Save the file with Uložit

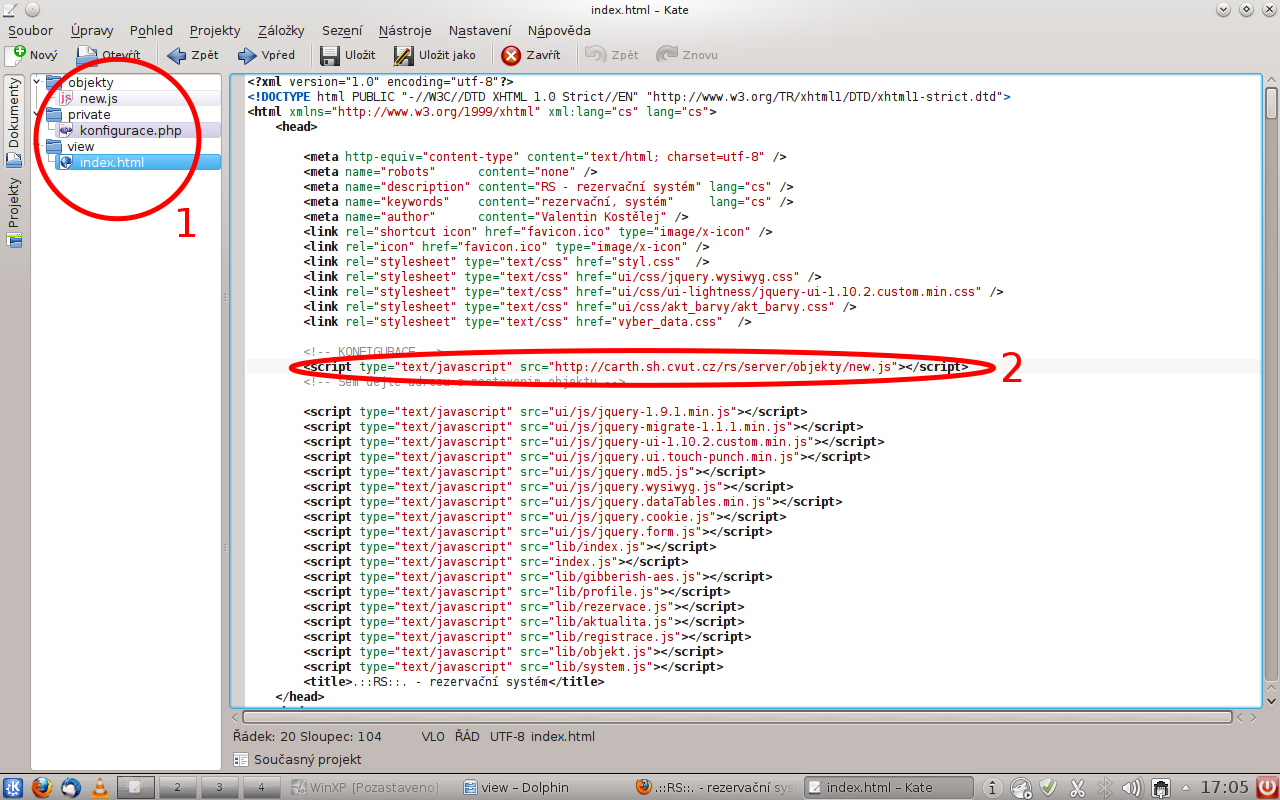348,55
